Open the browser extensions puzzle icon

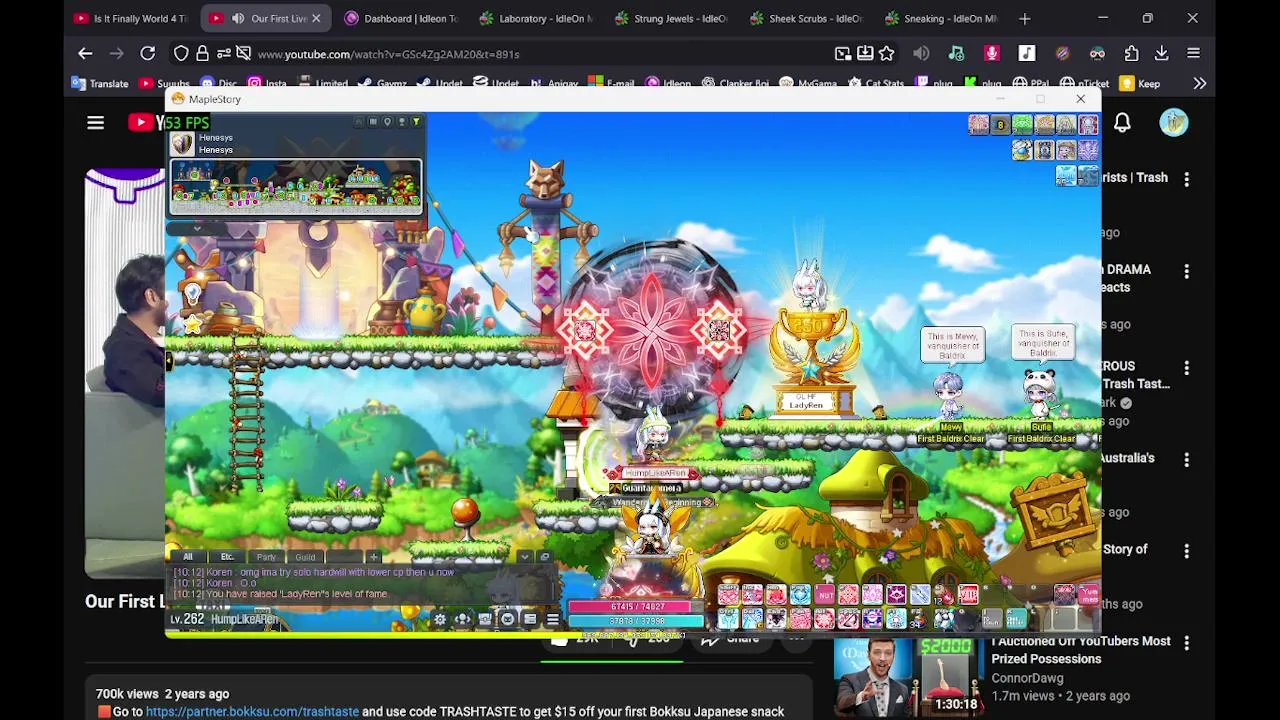tap(1131, 53)
